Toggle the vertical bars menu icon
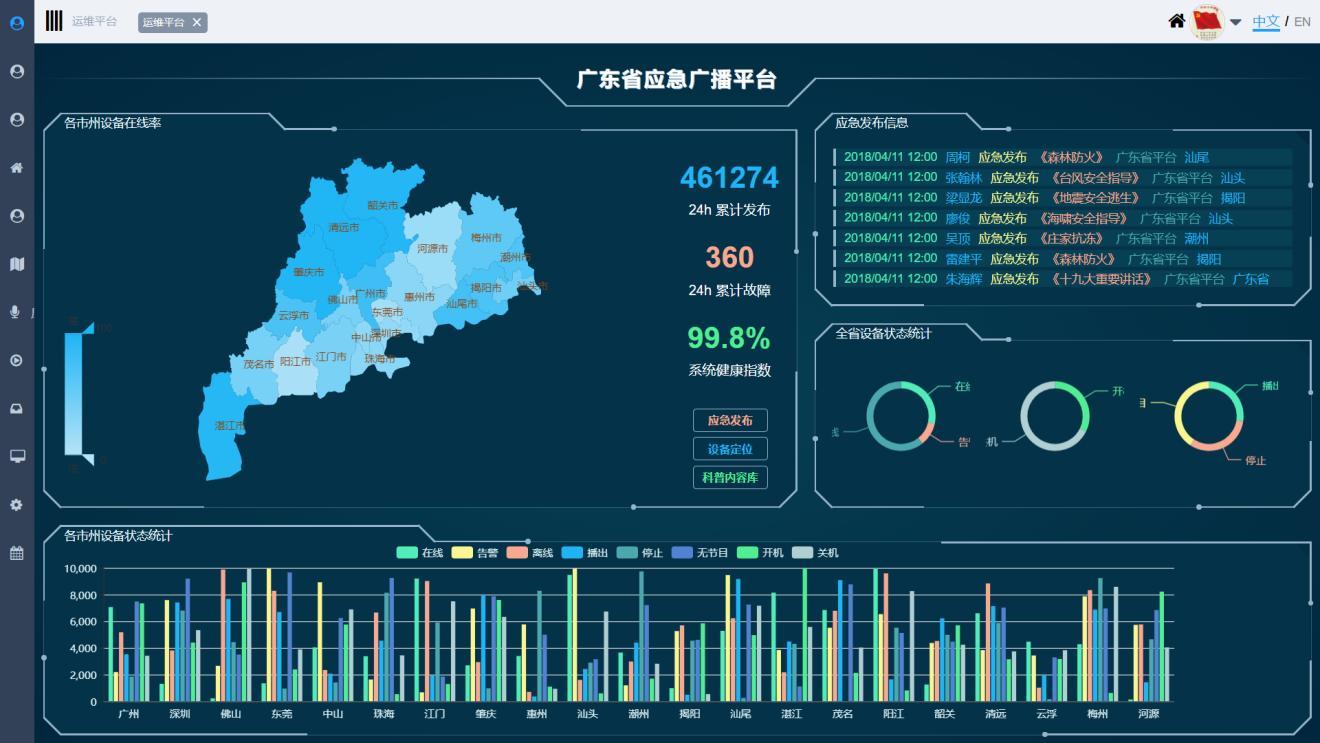Viewport: 1320px width, 743px height. click(54, 21)
